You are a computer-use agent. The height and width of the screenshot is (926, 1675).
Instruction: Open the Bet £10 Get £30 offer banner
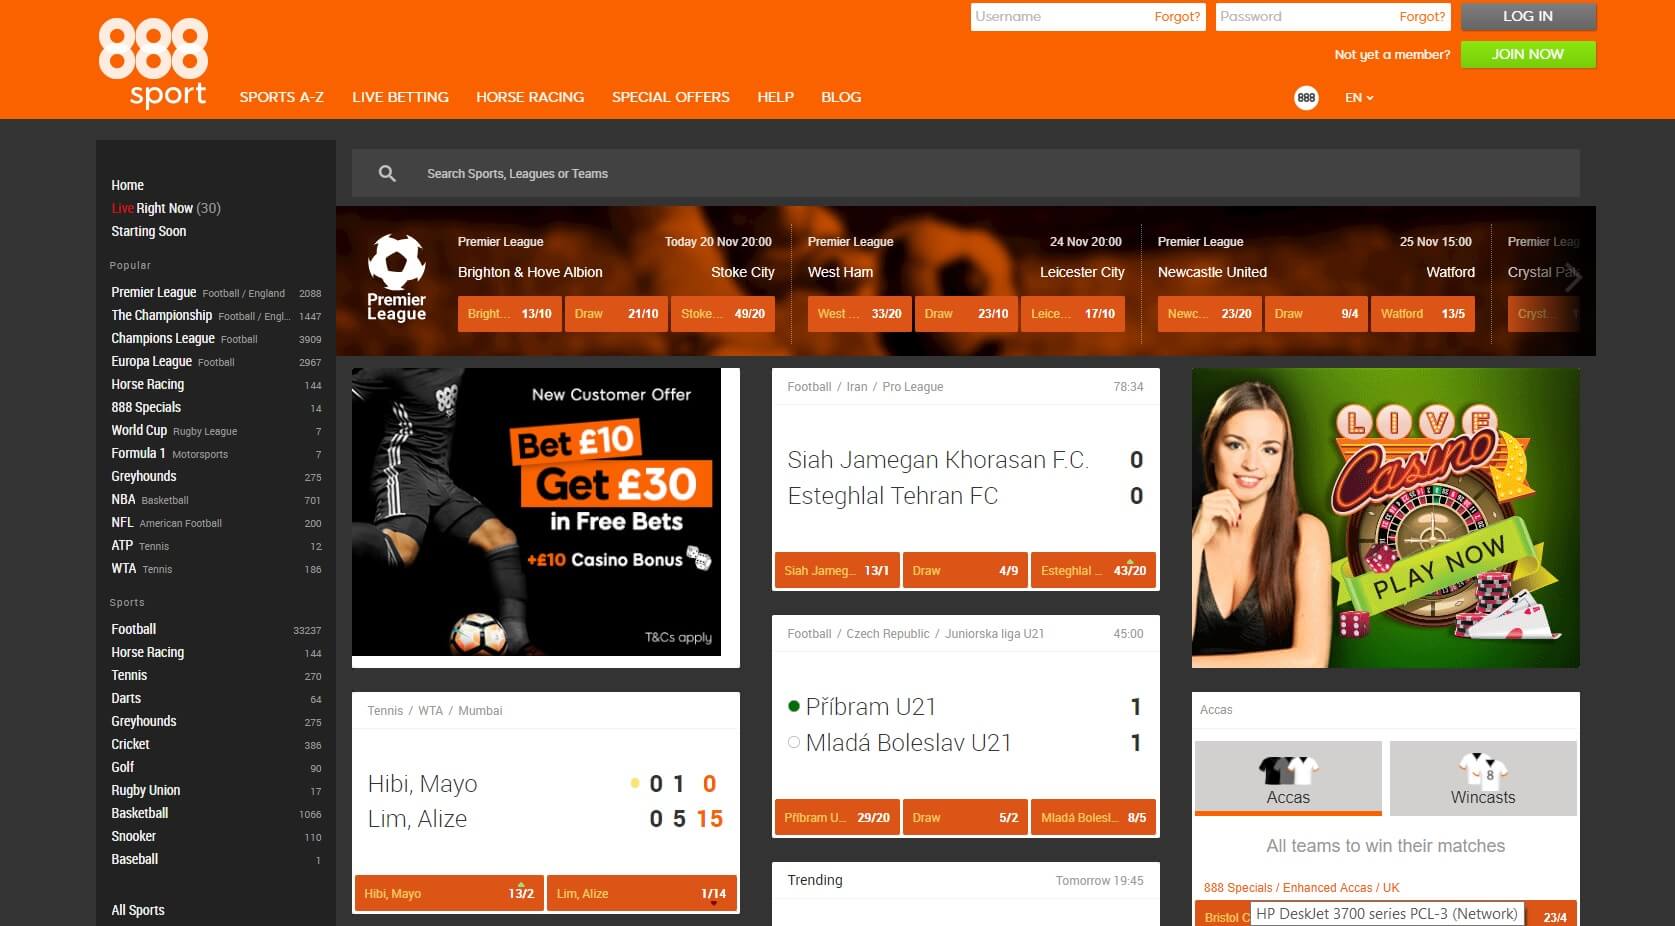536,512
